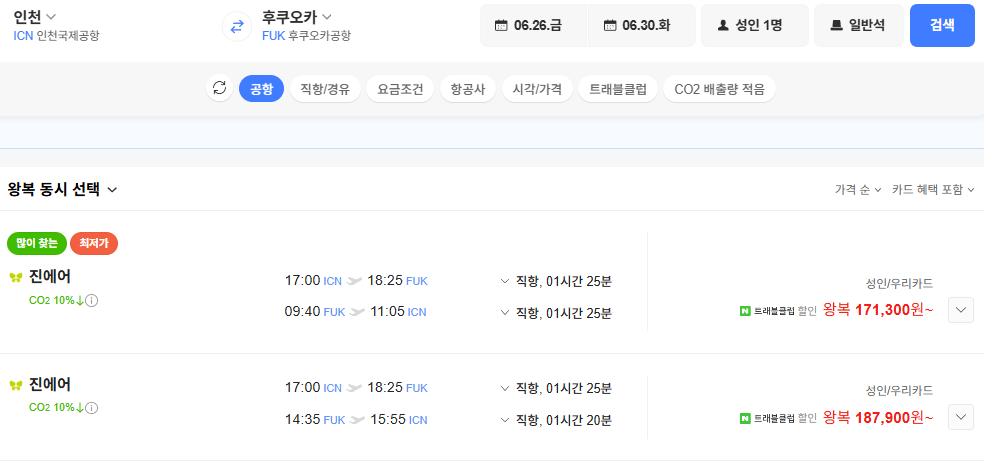This screenshot has height=462, width=984.
Task: Expand 14:35 FUK return flight details
Action: tap(505, 420)
